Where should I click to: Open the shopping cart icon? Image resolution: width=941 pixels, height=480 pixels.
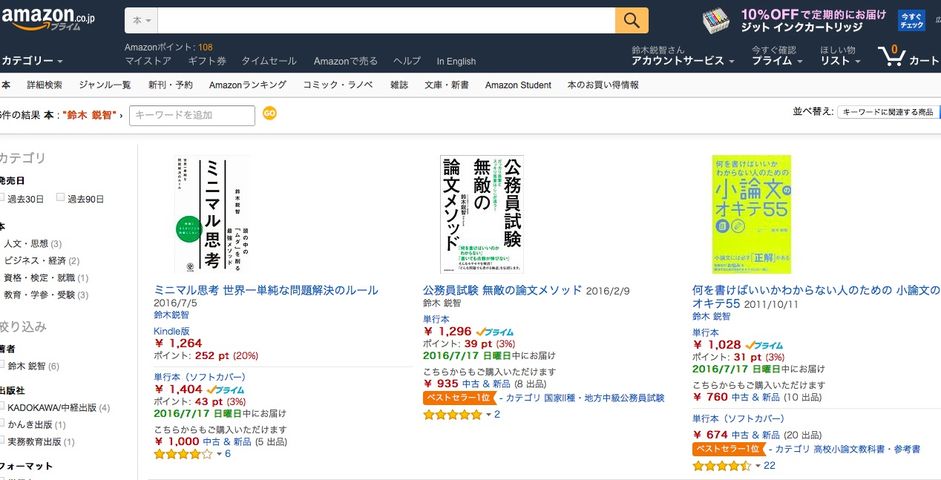892,56
